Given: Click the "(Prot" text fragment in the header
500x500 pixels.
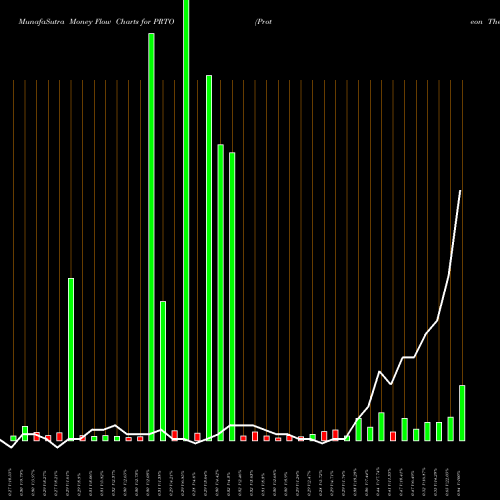Looking at the screenshot, I should pos(263,22).
